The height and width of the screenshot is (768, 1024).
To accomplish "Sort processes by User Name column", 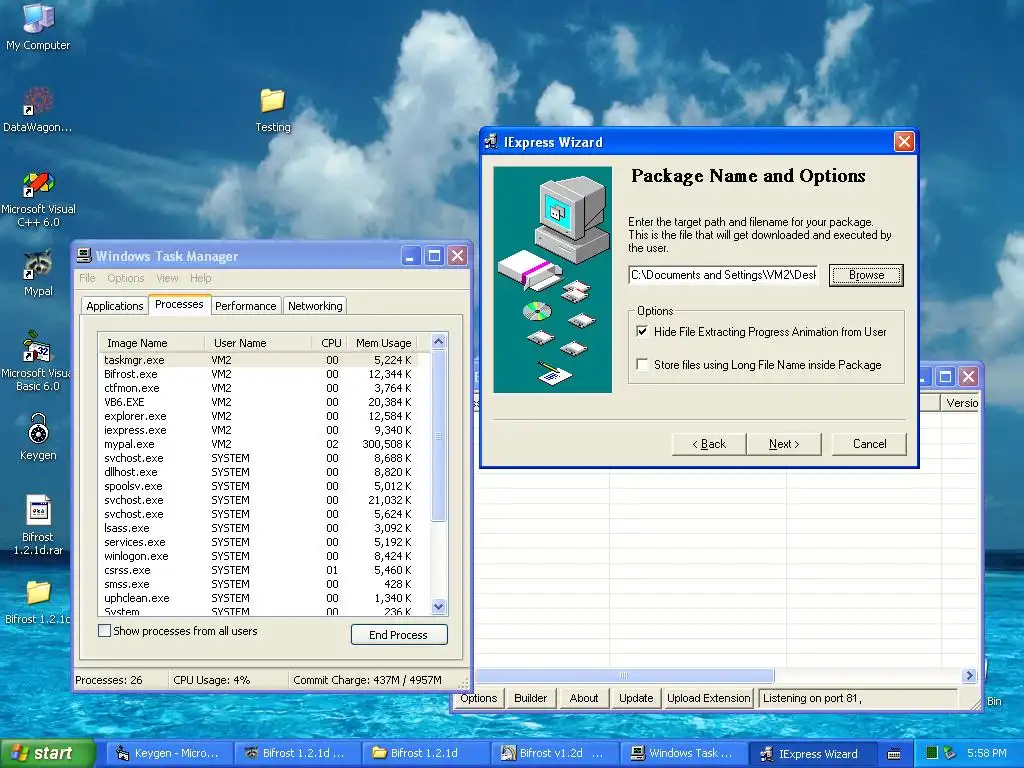I will (x=258, y=343).
